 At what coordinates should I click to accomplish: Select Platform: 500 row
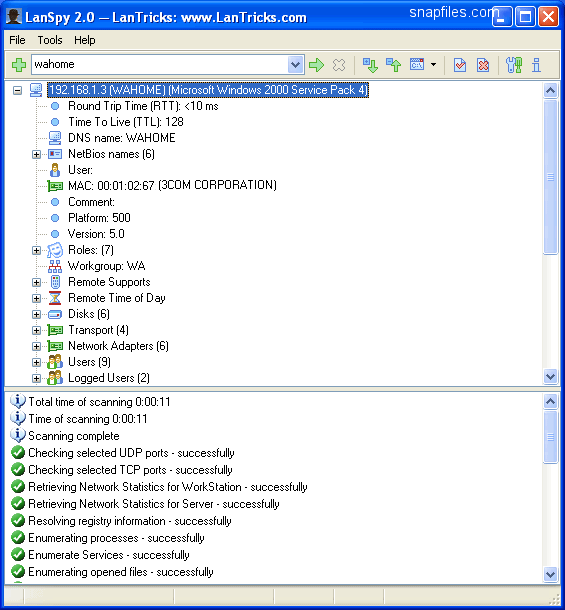coord(99,218)
